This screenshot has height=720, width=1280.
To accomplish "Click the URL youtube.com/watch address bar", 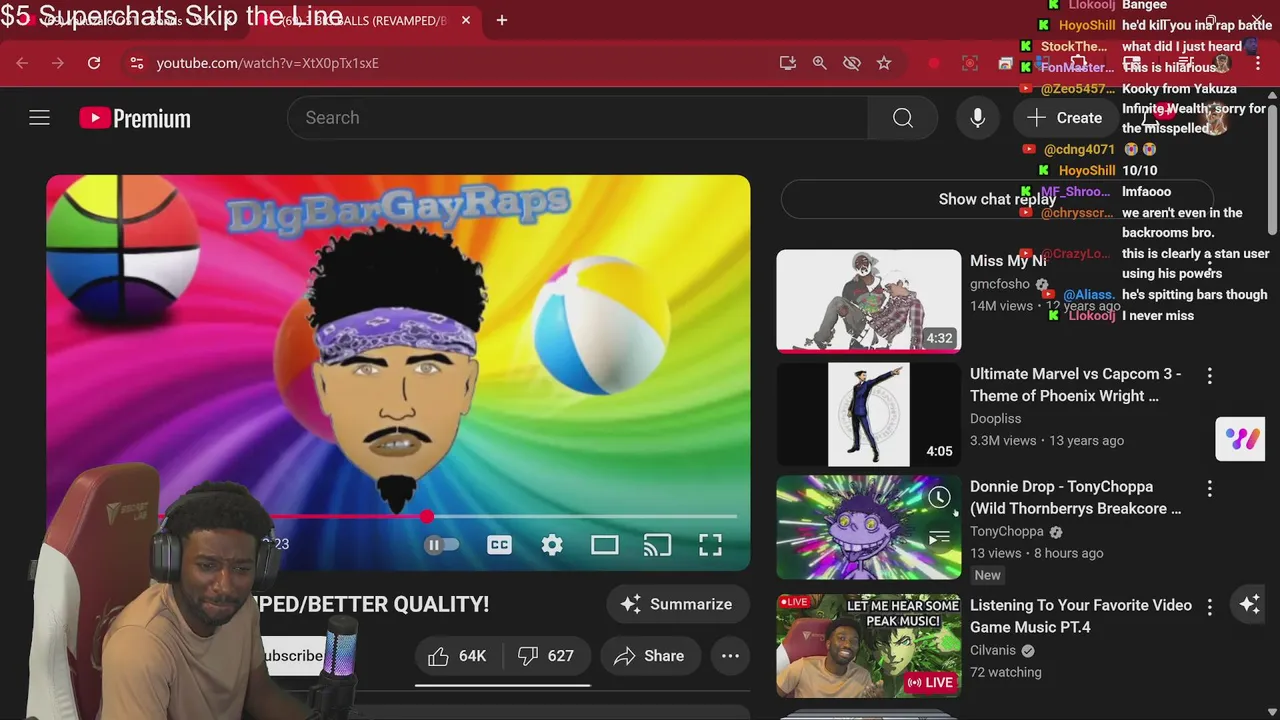I will coord(268,63).
